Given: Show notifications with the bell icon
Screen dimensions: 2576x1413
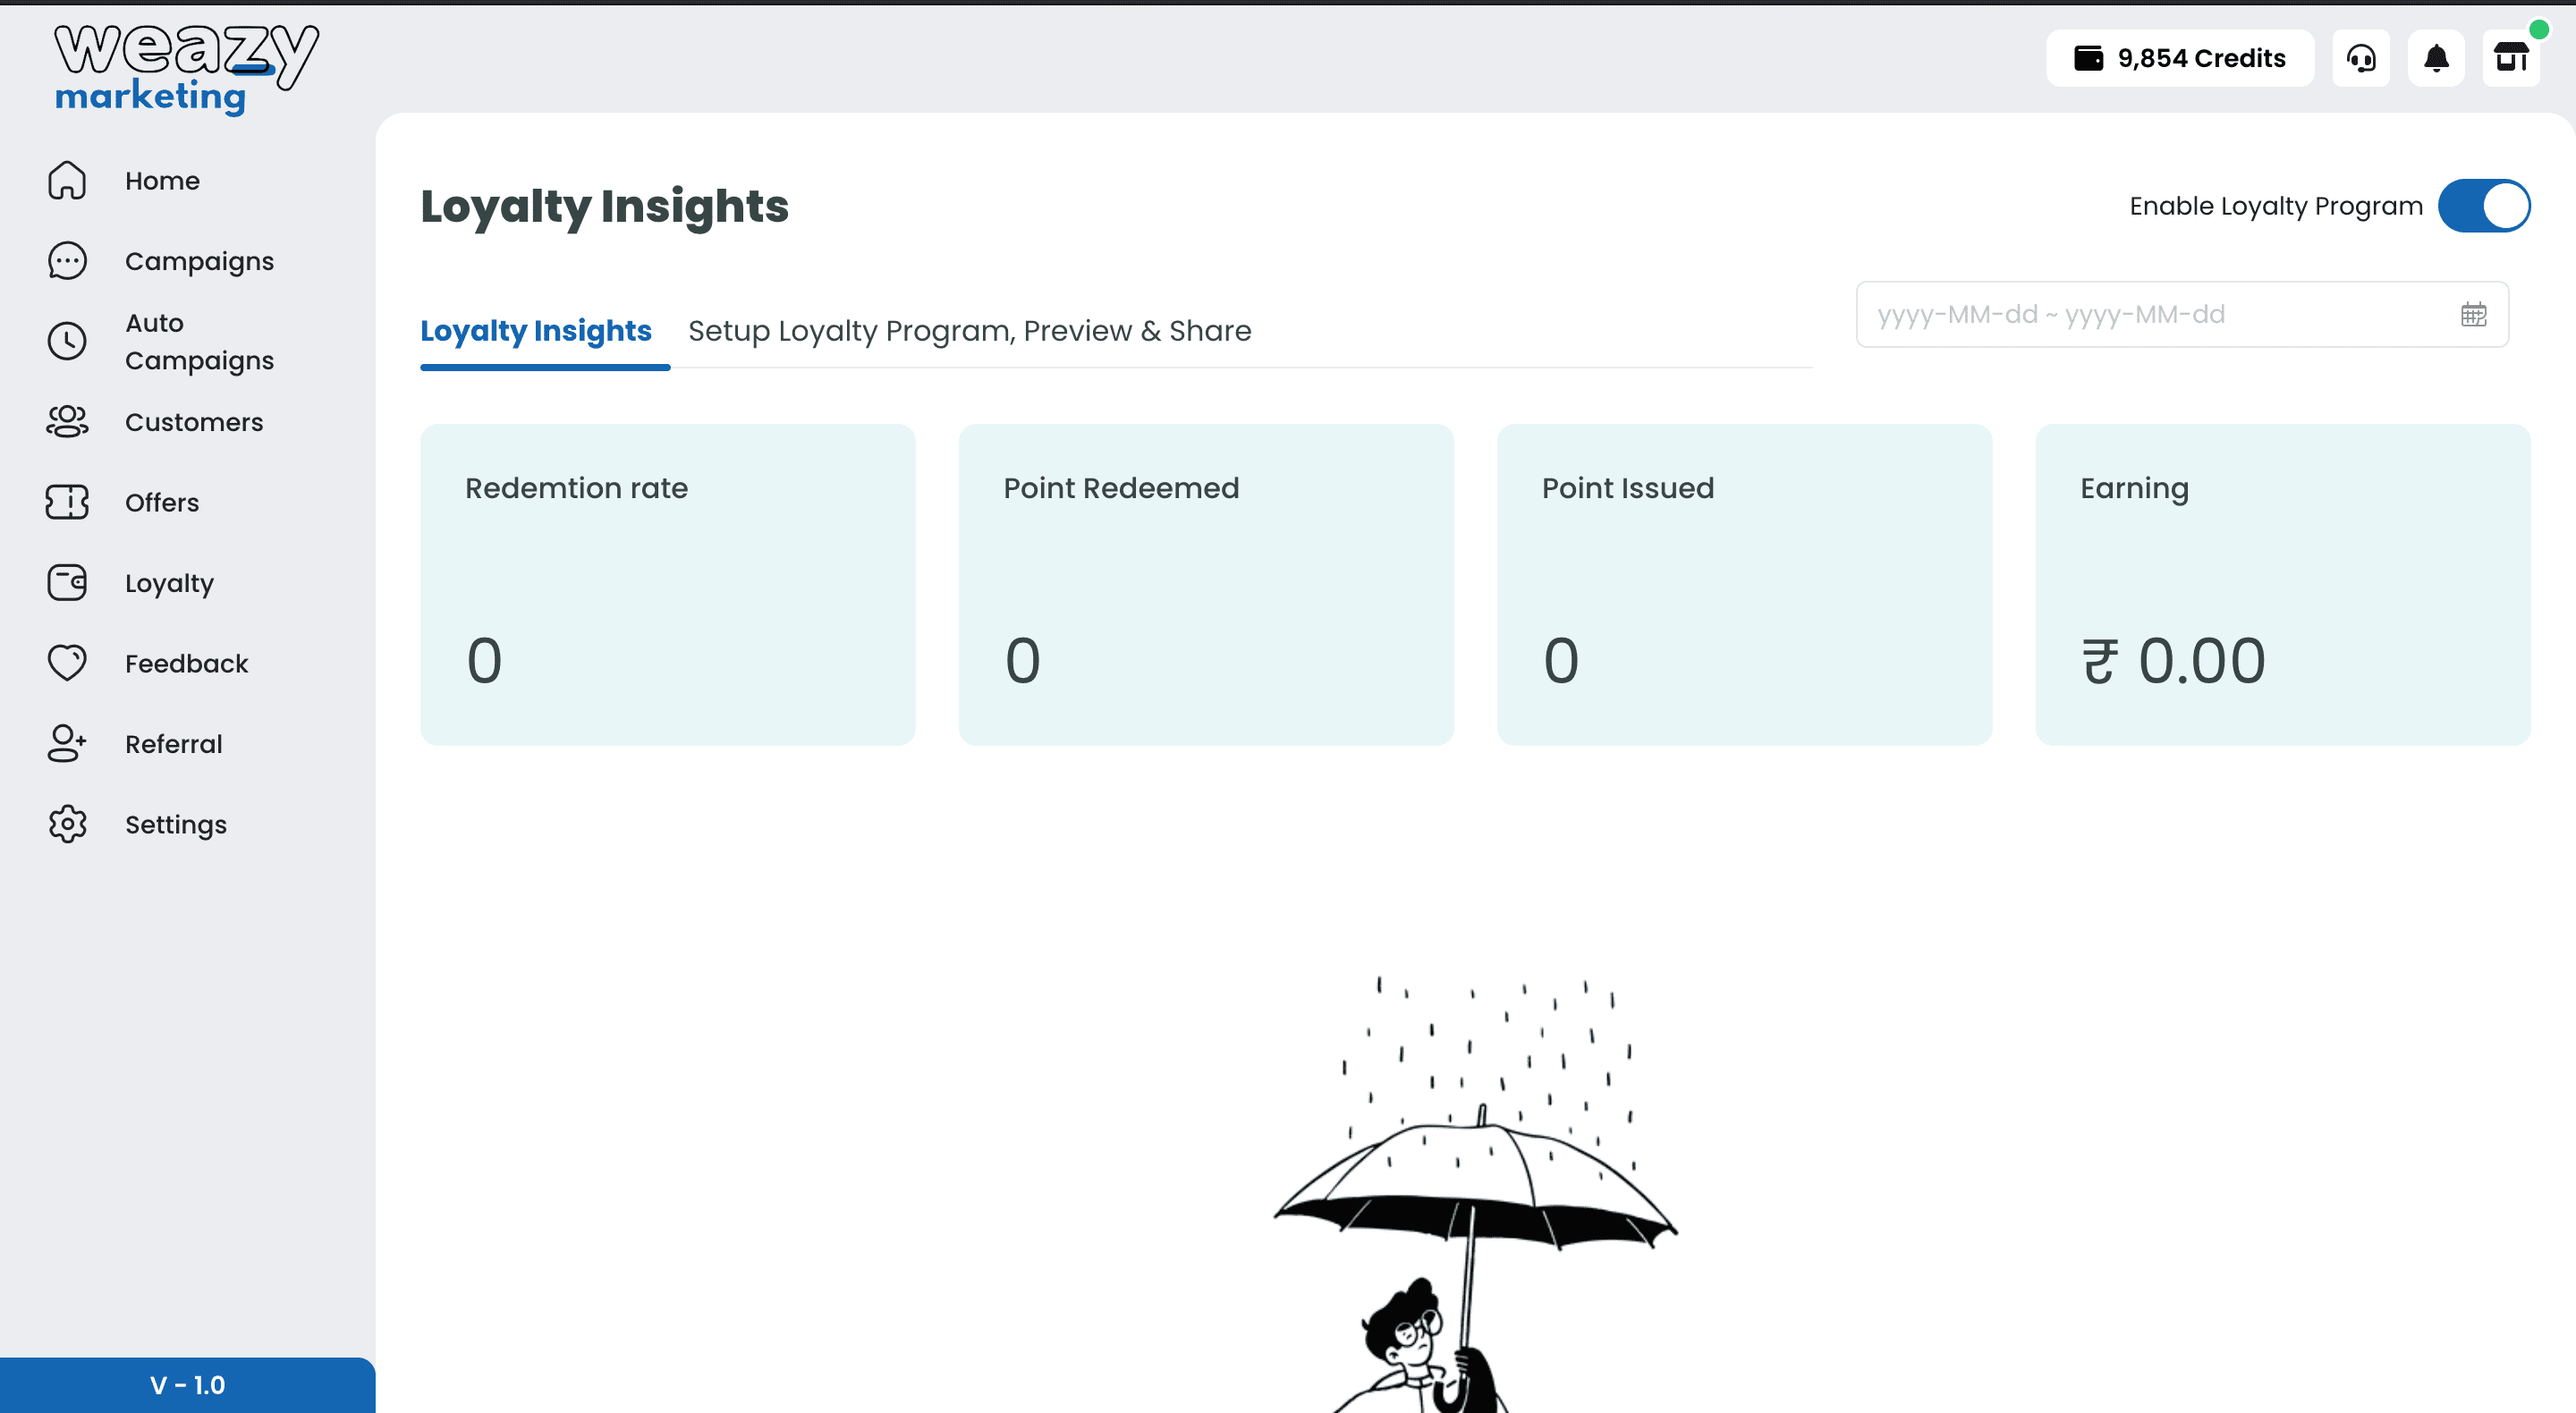Looking at the screenshot, I should point(2436,58).
